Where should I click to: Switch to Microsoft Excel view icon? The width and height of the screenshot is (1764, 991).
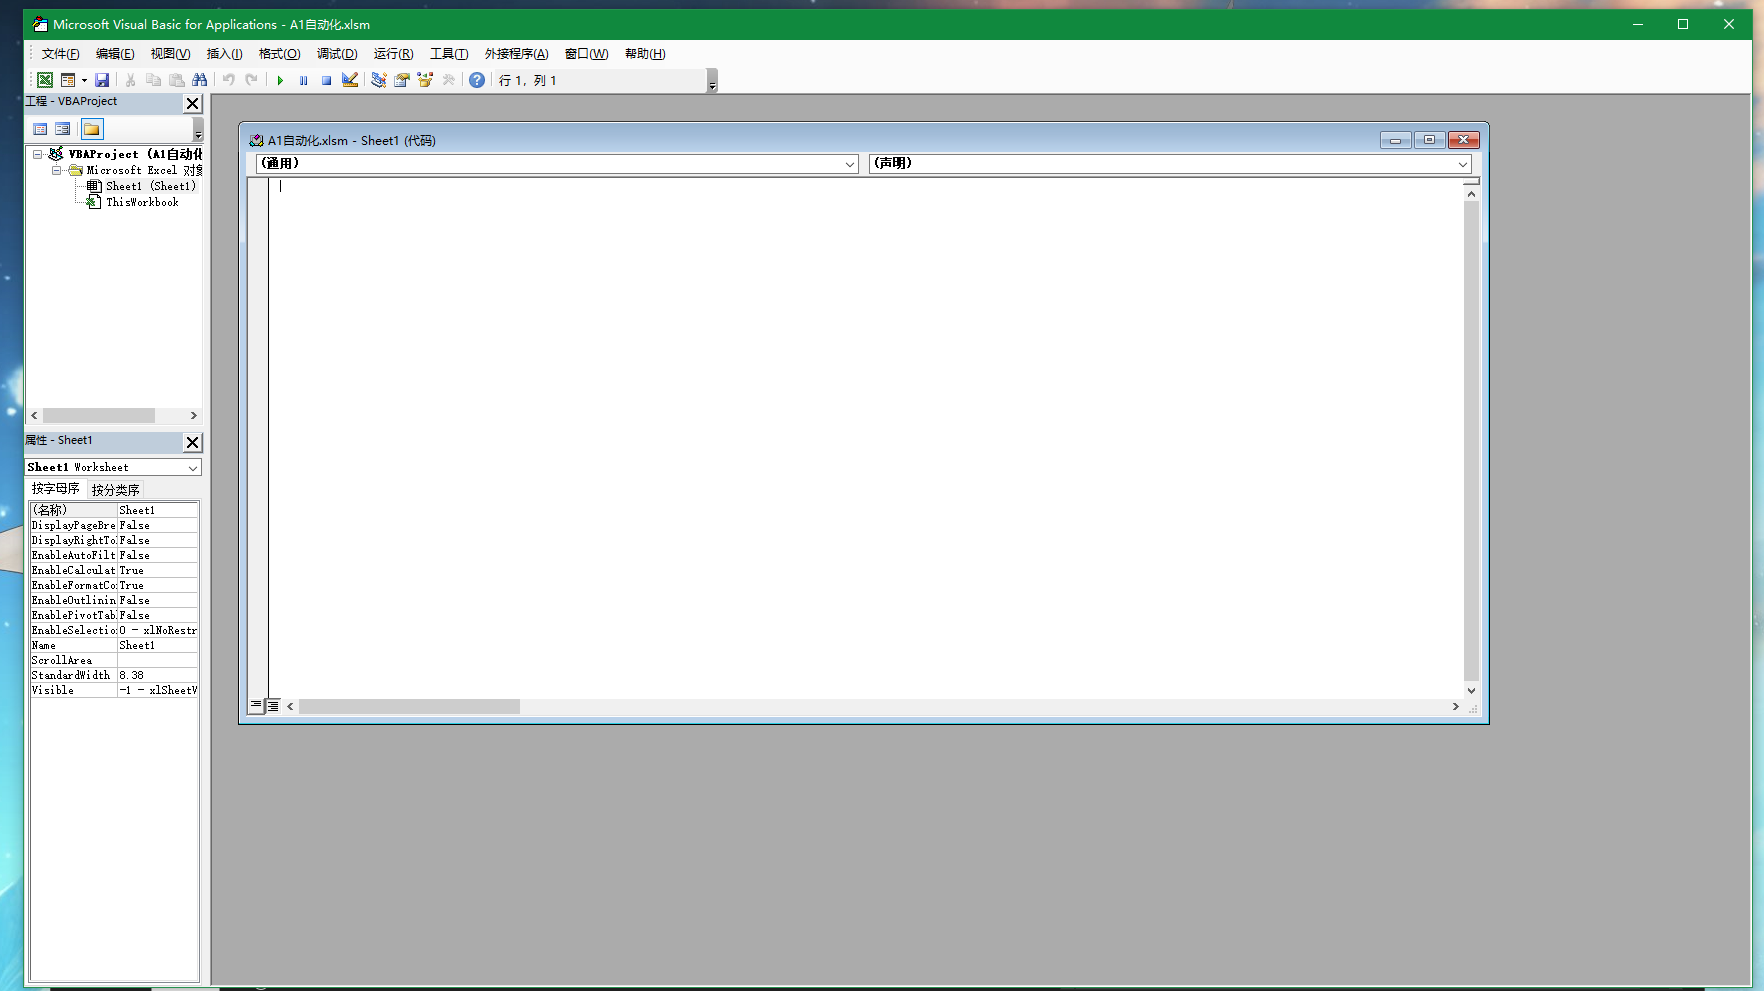click(x=45, y=80)
